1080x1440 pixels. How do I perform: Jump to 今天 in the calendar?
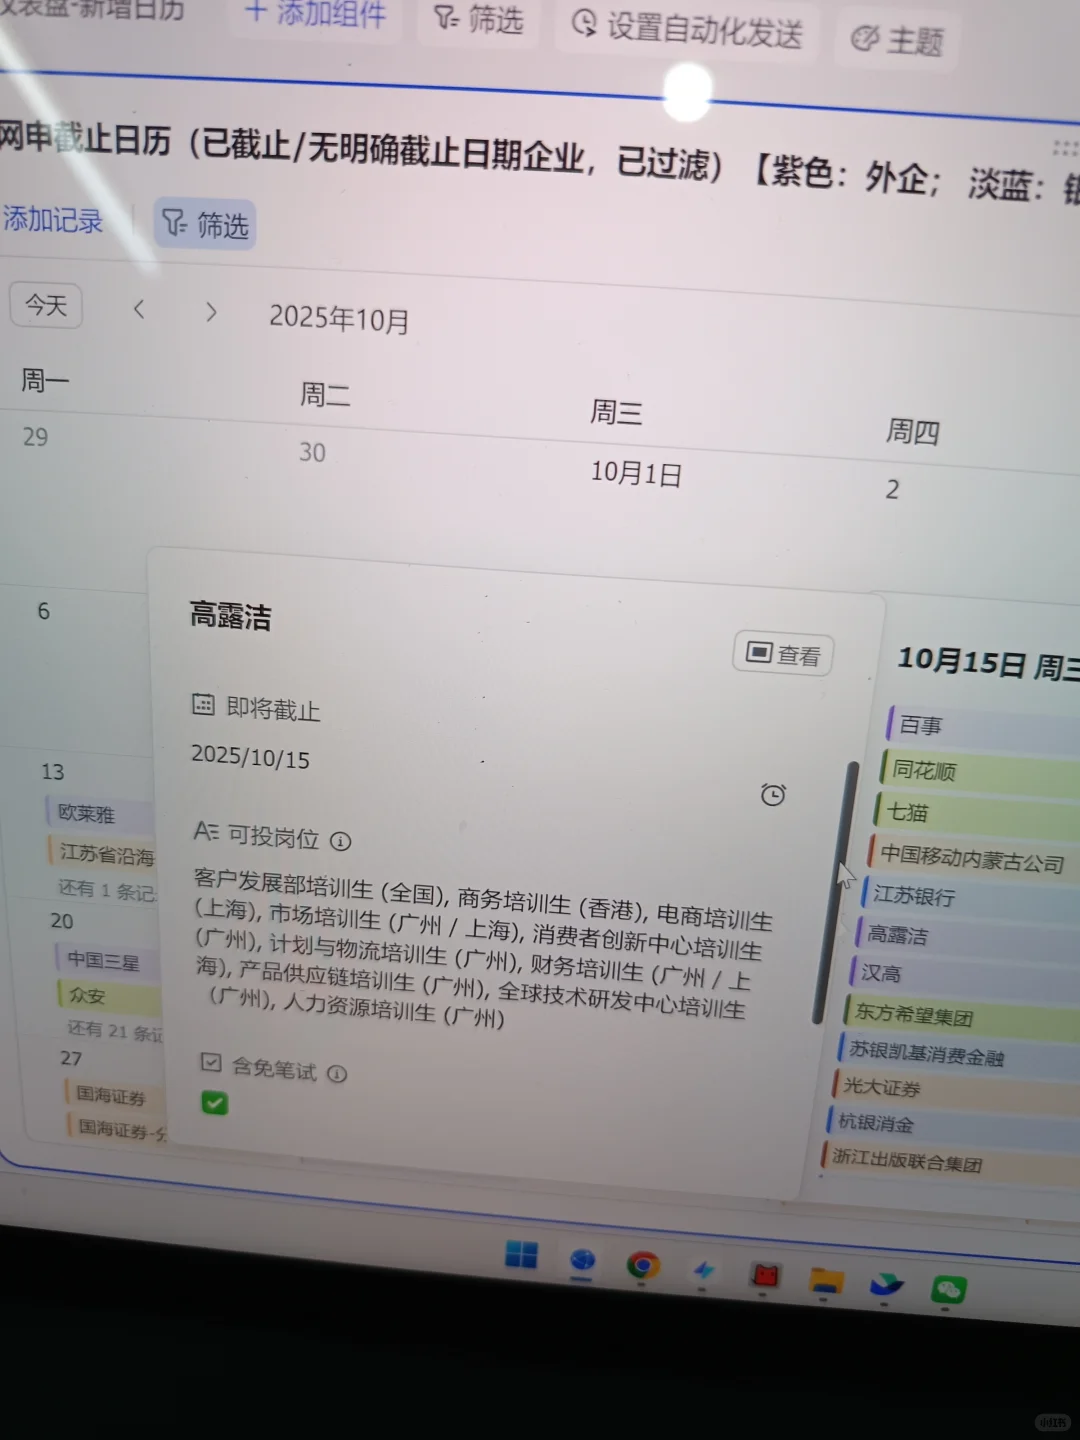46,305
